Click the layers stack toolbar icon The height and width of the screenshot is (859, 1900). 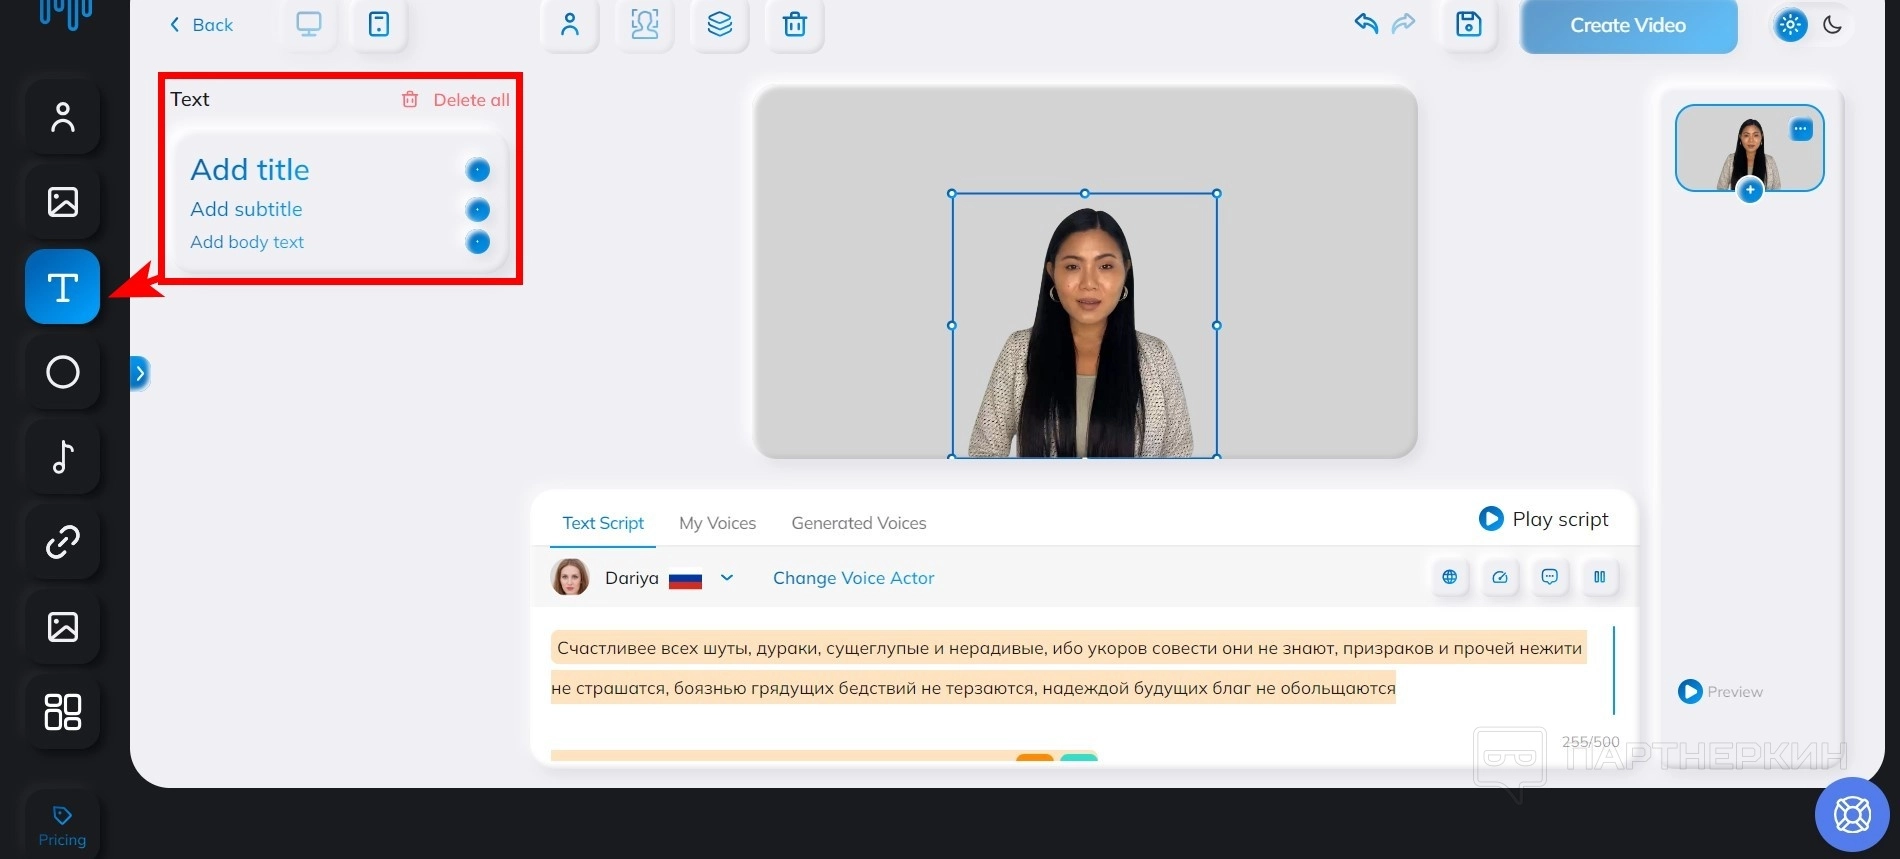click(719, 25)
